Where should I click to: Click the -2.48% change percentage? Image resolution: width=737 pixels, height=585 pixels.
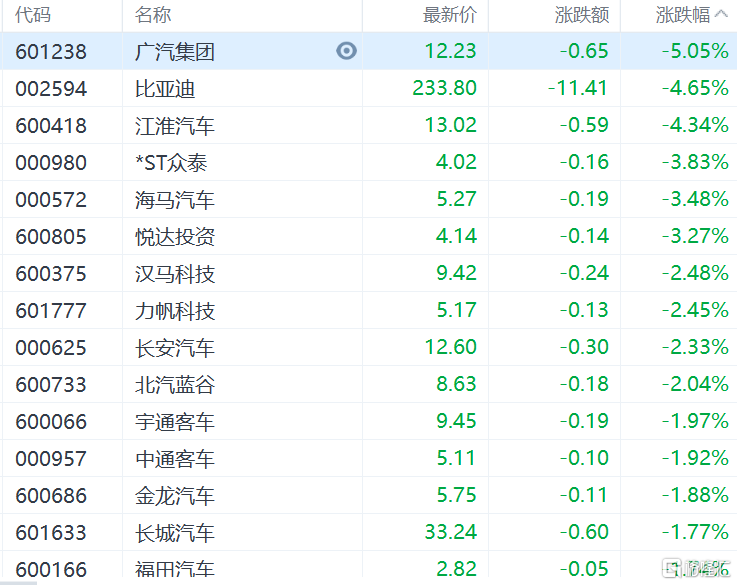tap(695, 273)
